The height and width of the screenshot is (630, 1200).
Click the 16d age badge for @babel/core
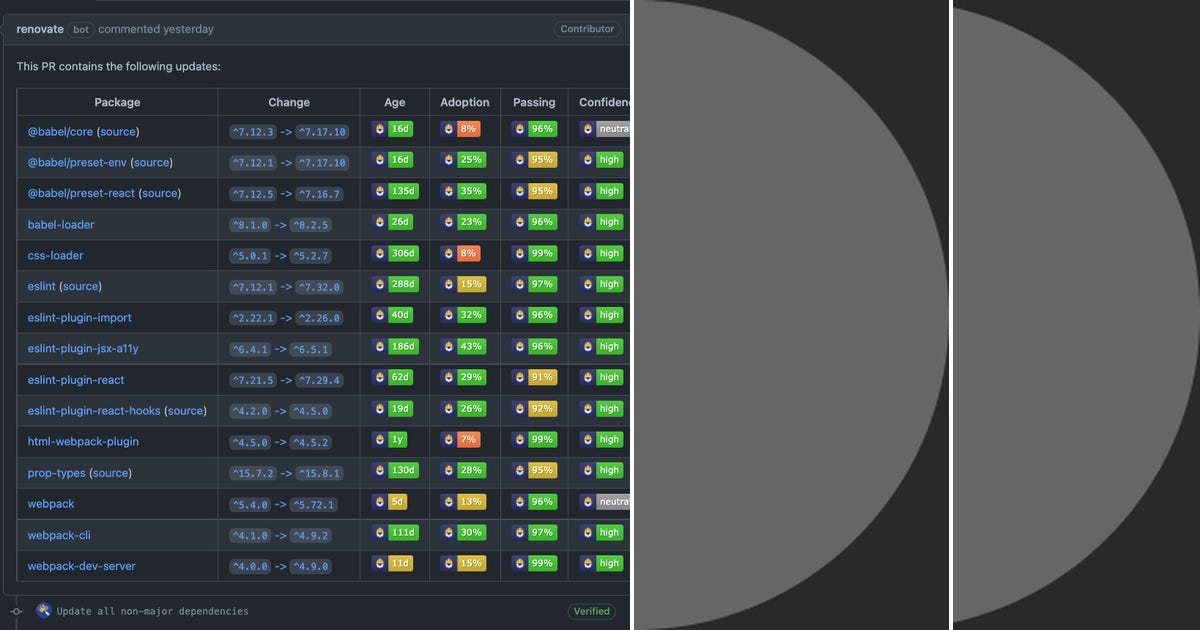tap(392, 129)
